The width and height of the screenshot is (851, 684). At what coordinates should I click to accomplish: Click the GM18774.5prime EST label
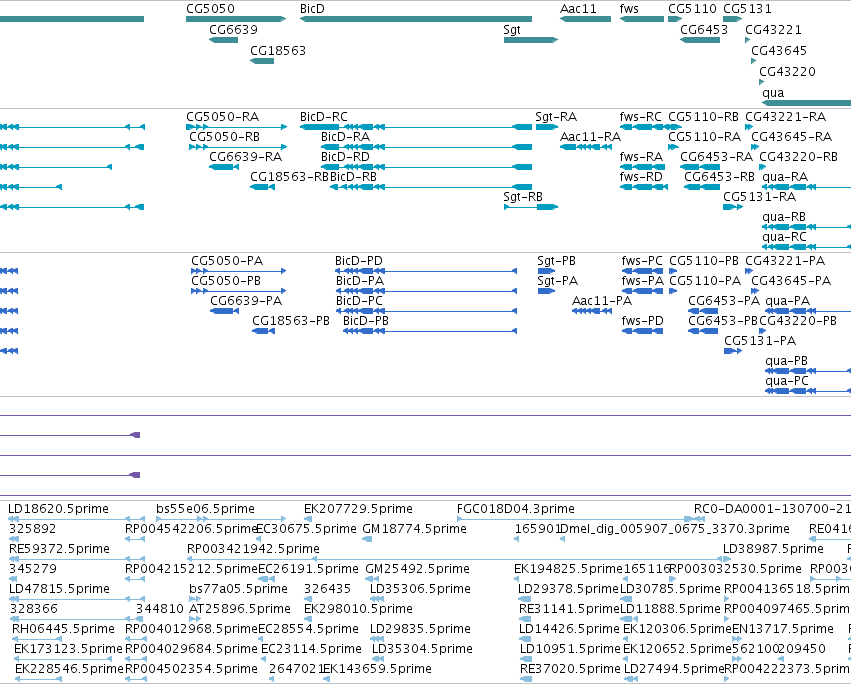(x=415, y=529)
